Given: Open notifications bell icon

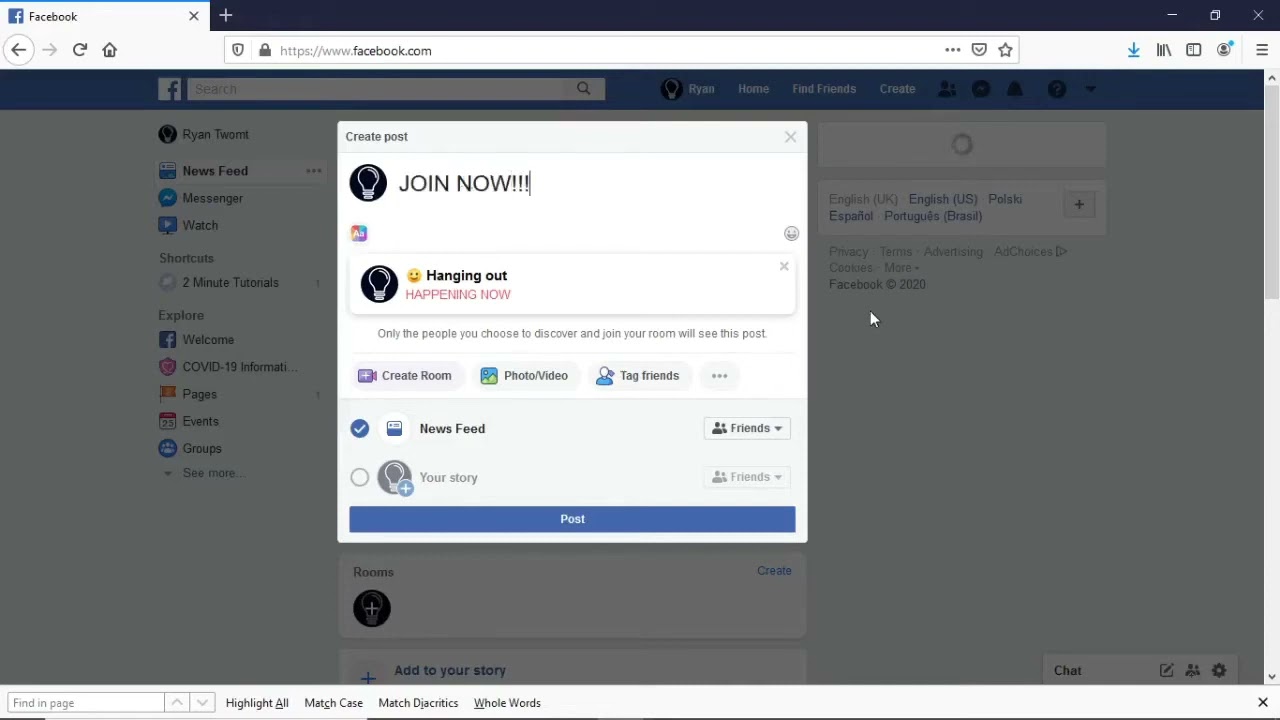Looking at the screenshot, I should pyautogui.click(x=1015, y=89).
